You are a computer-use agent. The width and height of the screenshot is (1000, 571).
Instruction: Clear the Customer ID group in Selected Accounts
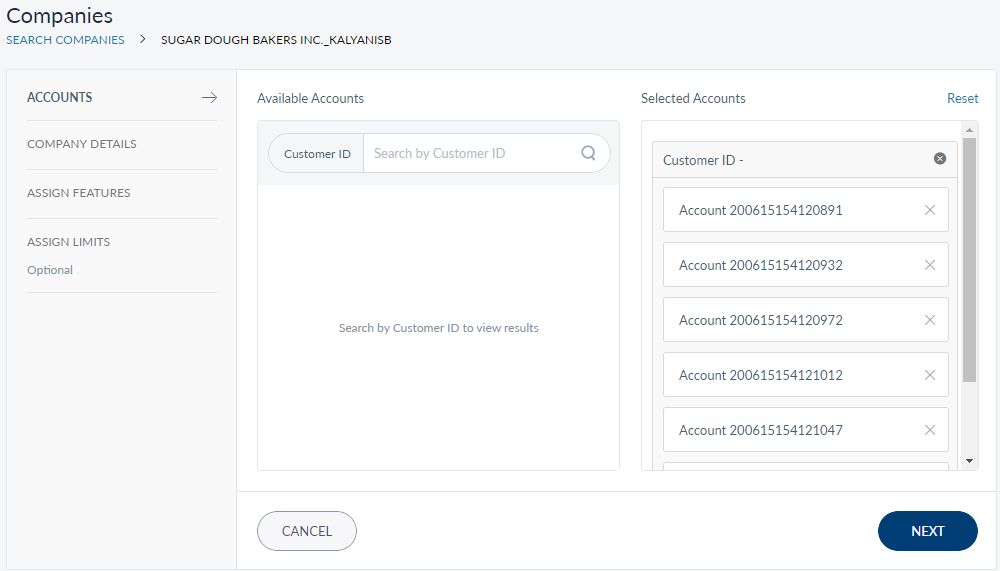pos(939,159)
